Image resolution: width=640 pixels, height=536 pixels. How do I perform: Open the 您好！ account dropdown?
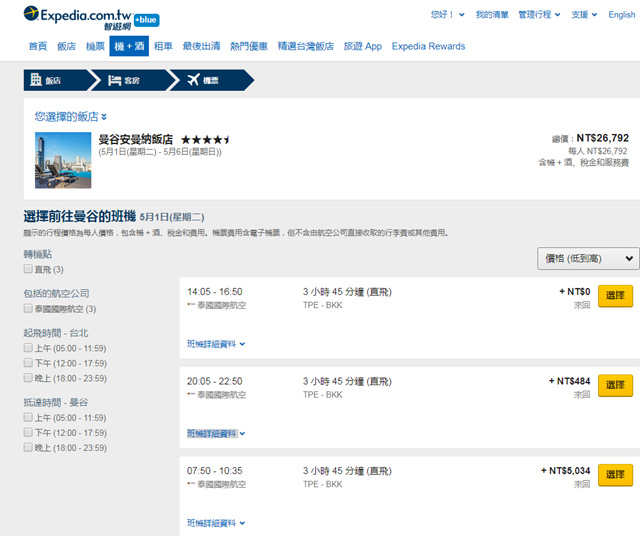coord(448,15)
